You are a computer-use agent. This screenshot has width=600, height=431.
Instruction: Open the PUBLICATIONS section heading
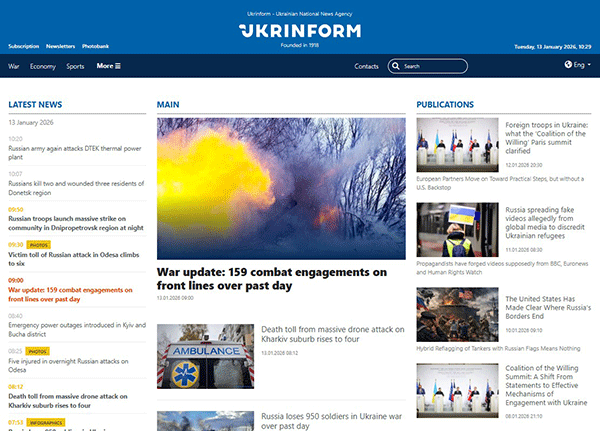point(445,104)
